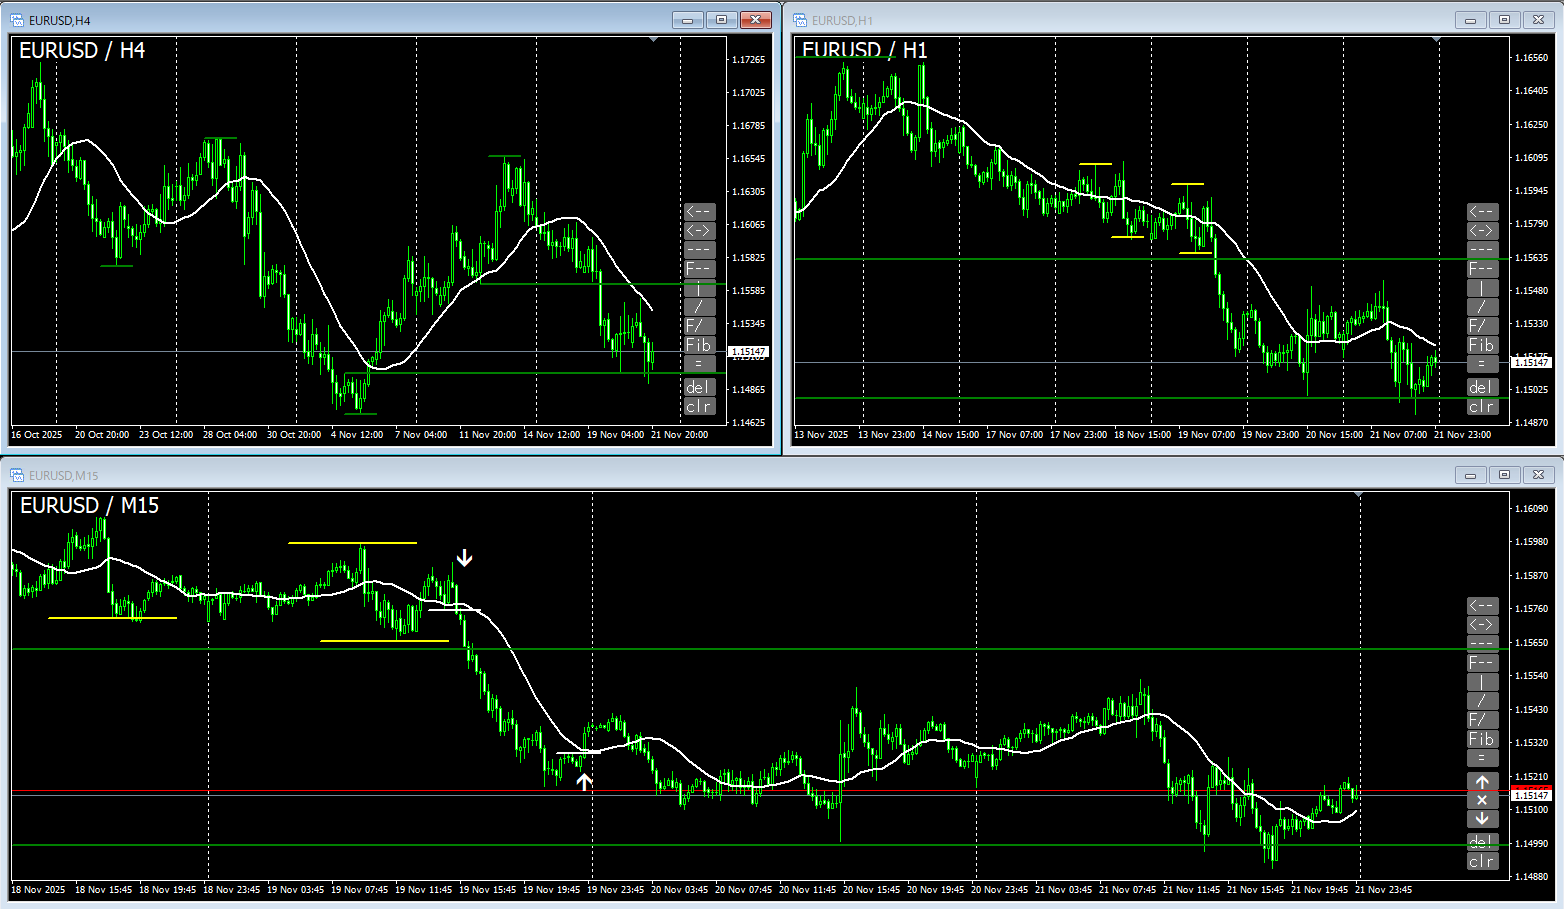The width and height of the screenshot is (1564, 909).
Task: Click 1.17265 price on H4 scale
Action: point(748,60)
